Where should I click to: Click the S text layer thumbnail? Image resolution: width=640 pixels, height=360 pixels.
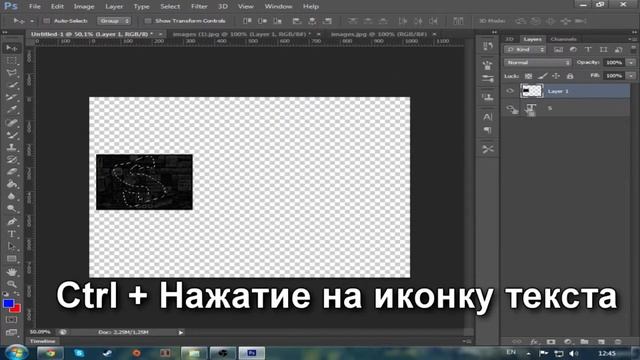531,109
